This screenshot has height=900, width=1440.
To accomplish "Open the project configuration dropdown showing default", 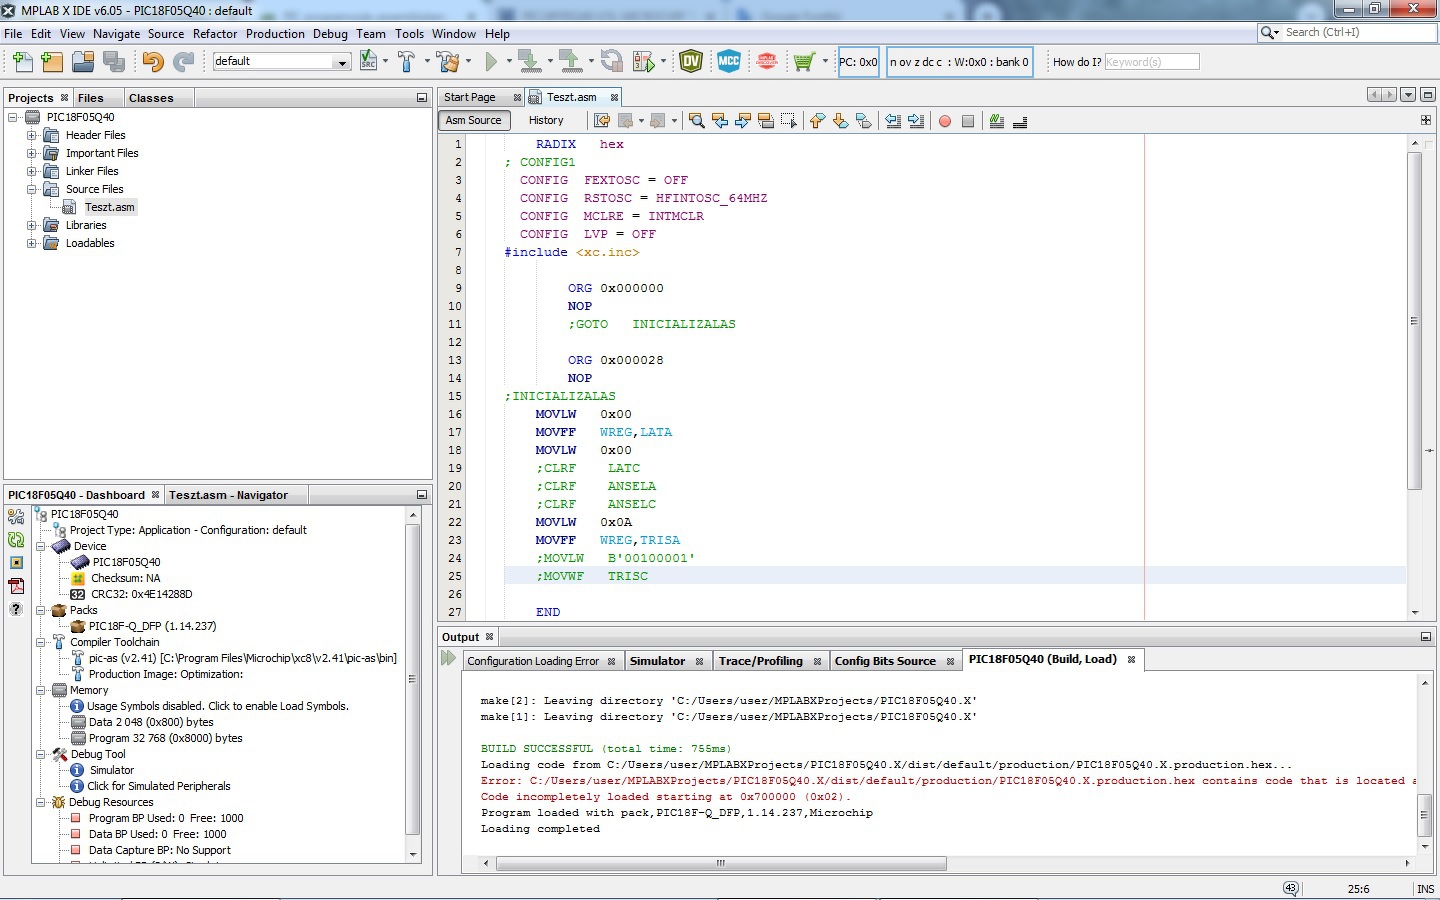I will (x=281, y=62).
